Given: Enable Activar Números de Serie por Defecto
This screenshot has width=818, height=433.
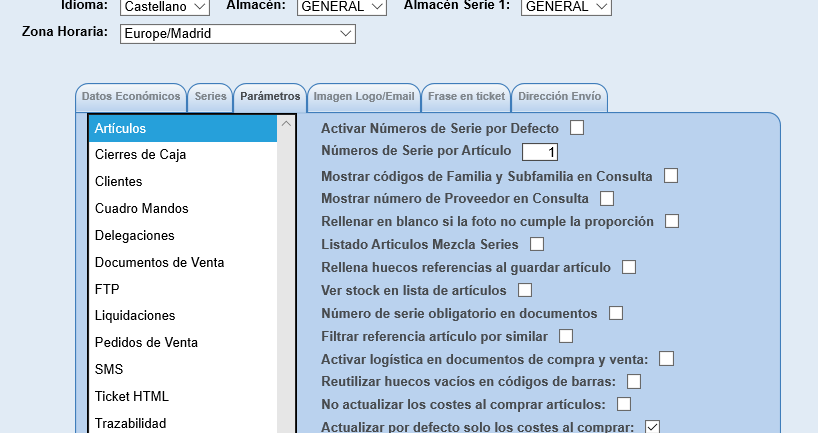Looking at the screenshot, I should click(x=577, y=128).
